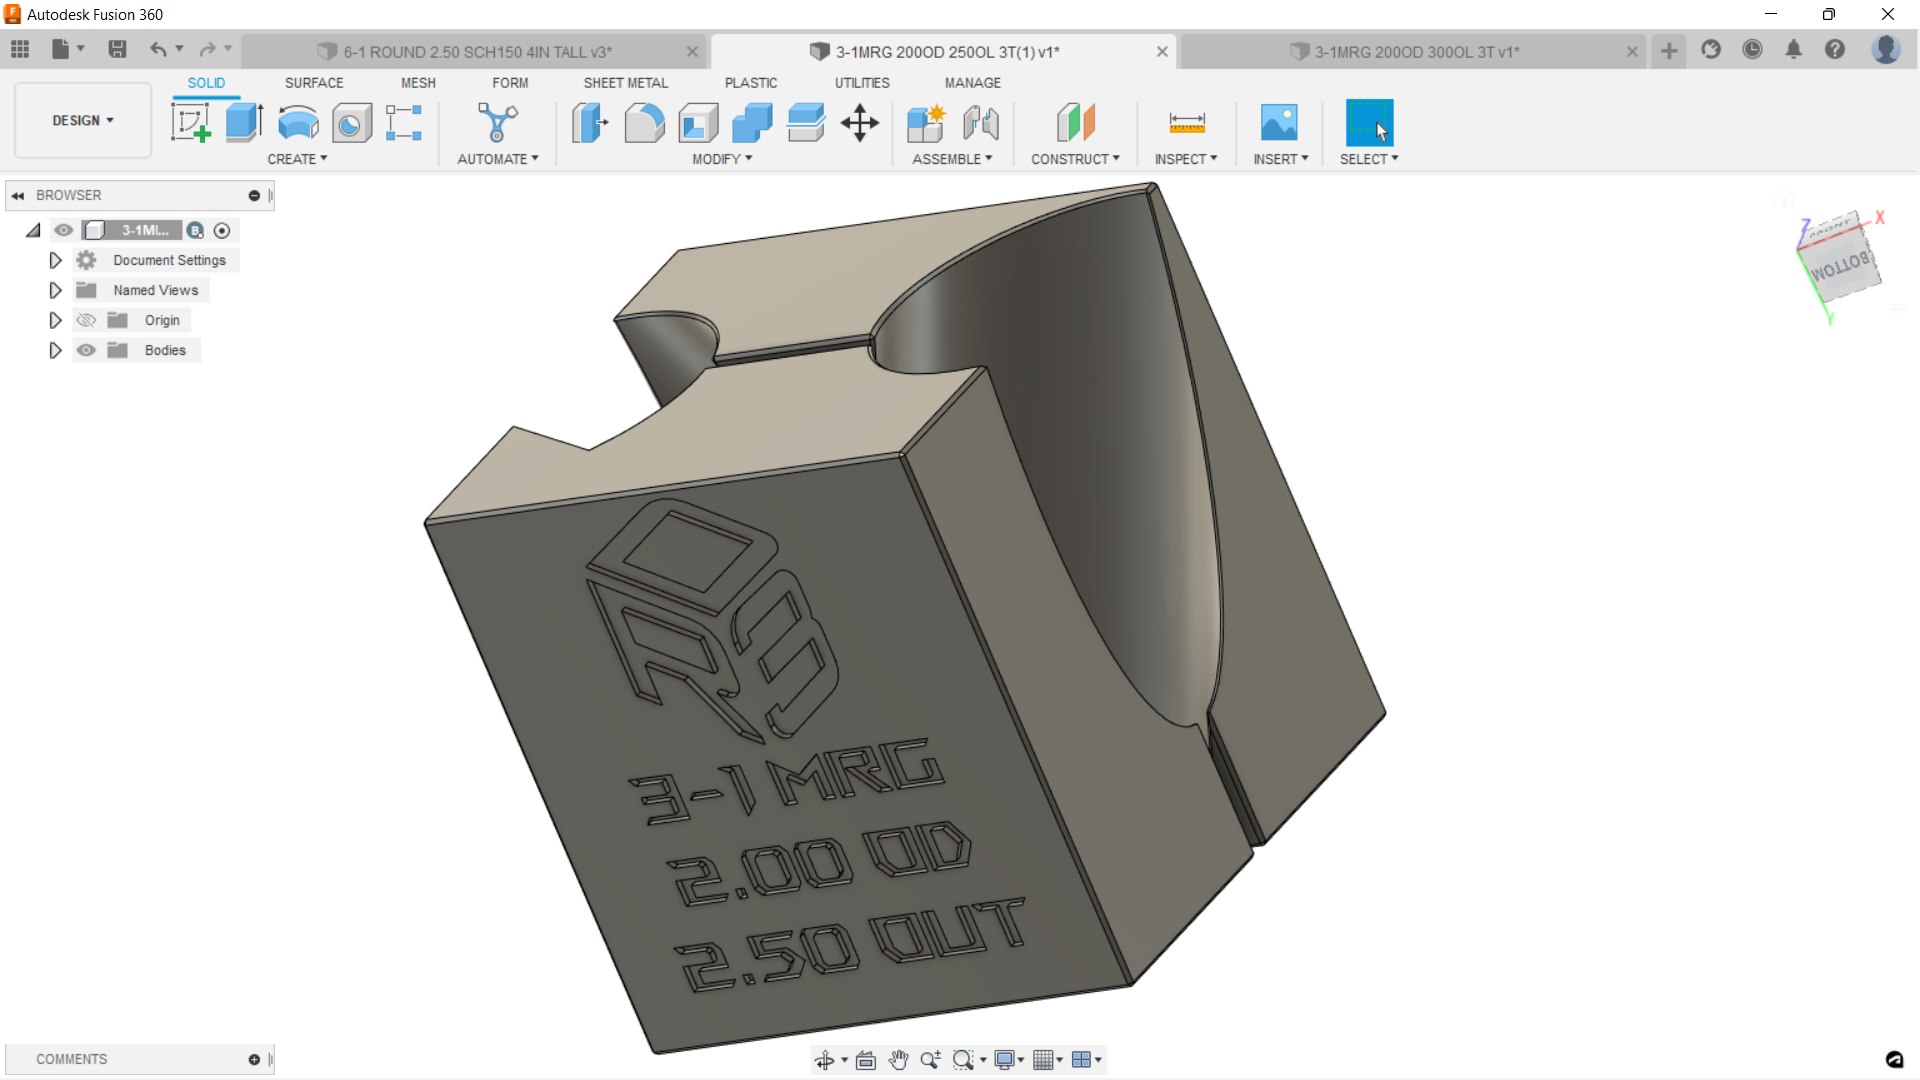Open the MODIFY dropdown menu

(x=721, y=159)
